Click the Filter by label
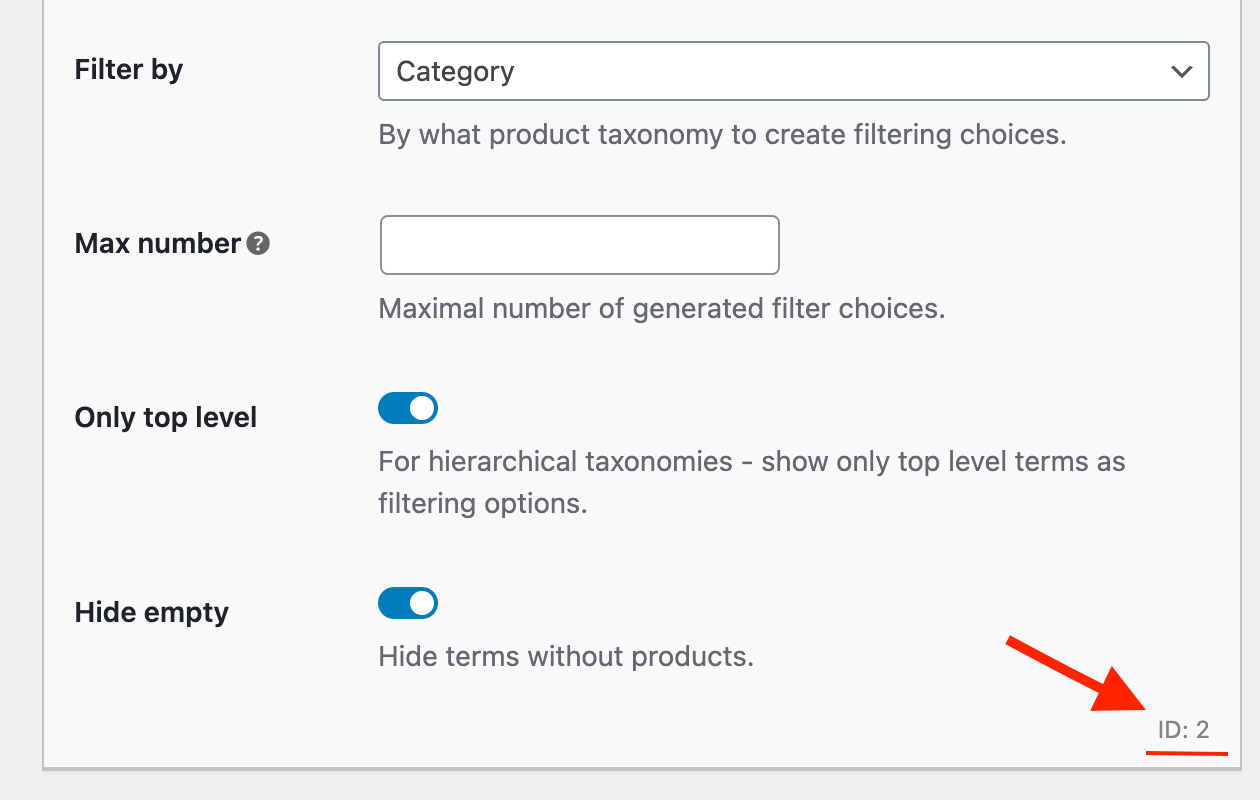Viewport: 1260px width, 800px height. click(x=129, y=70)
